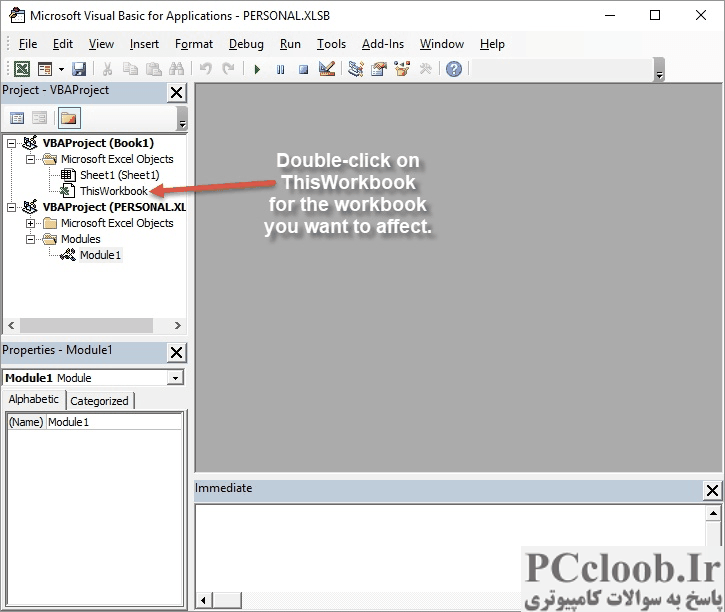This screenshot has height=612, width=725.
Task: Collapse the Modules folder
Action: [x=31, y=239]
